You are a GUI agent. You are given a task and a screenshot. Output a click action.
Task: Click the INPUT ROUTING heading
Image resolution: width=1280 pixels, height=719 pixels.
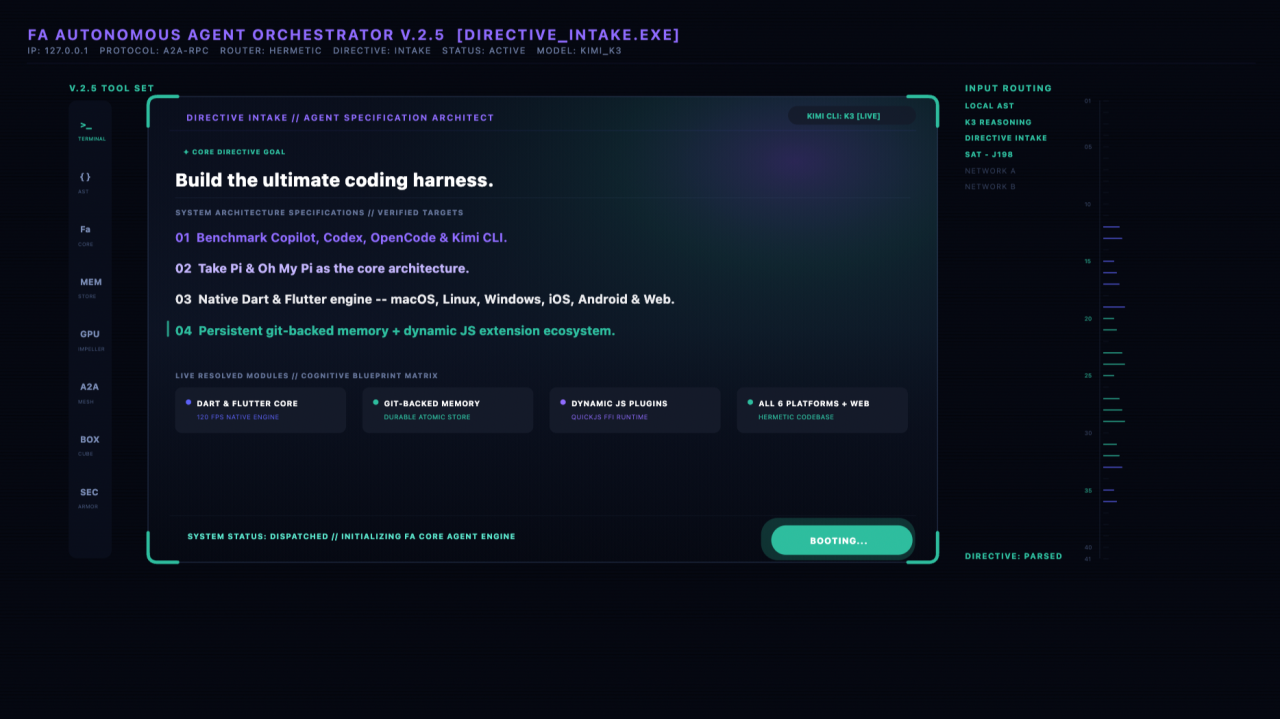(1008, 88)
